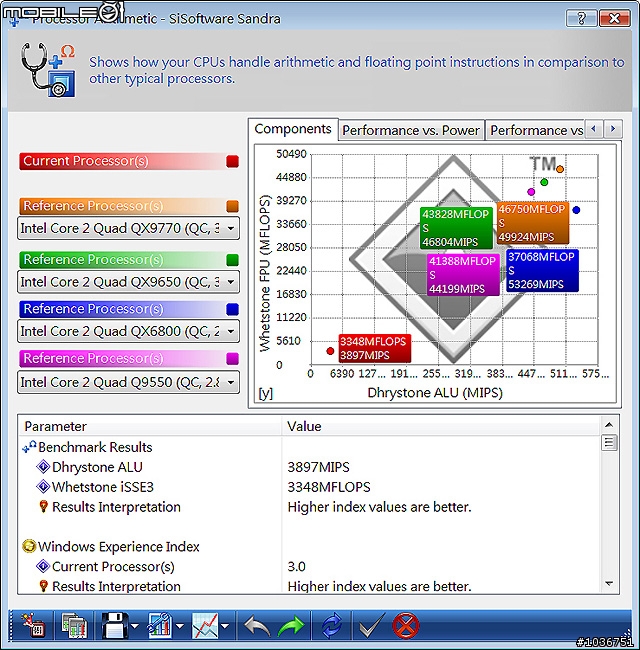Click the Benchmark Results icon
Viewport: 640px width, 650px height.
(29, 447)
